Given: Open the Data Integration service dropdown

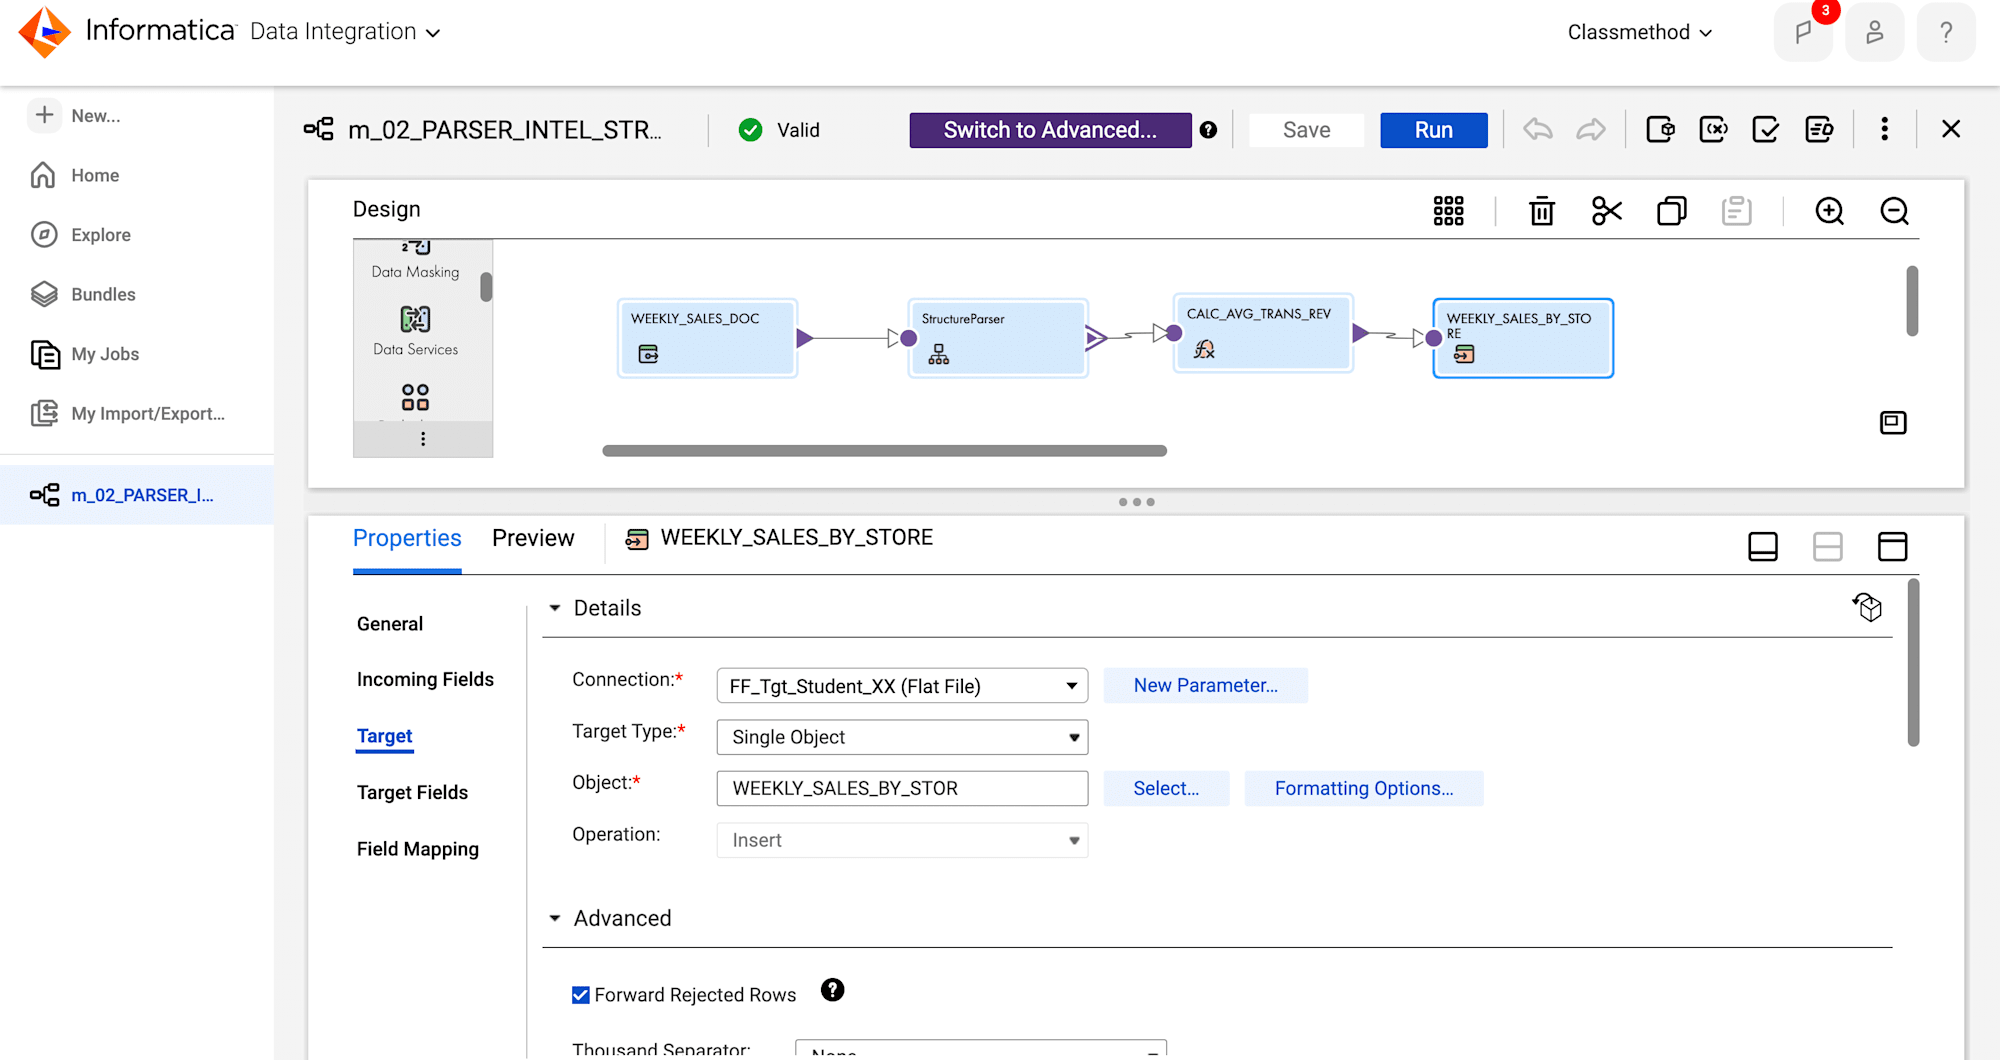Looking at the screenshot, I should (345, 32).
